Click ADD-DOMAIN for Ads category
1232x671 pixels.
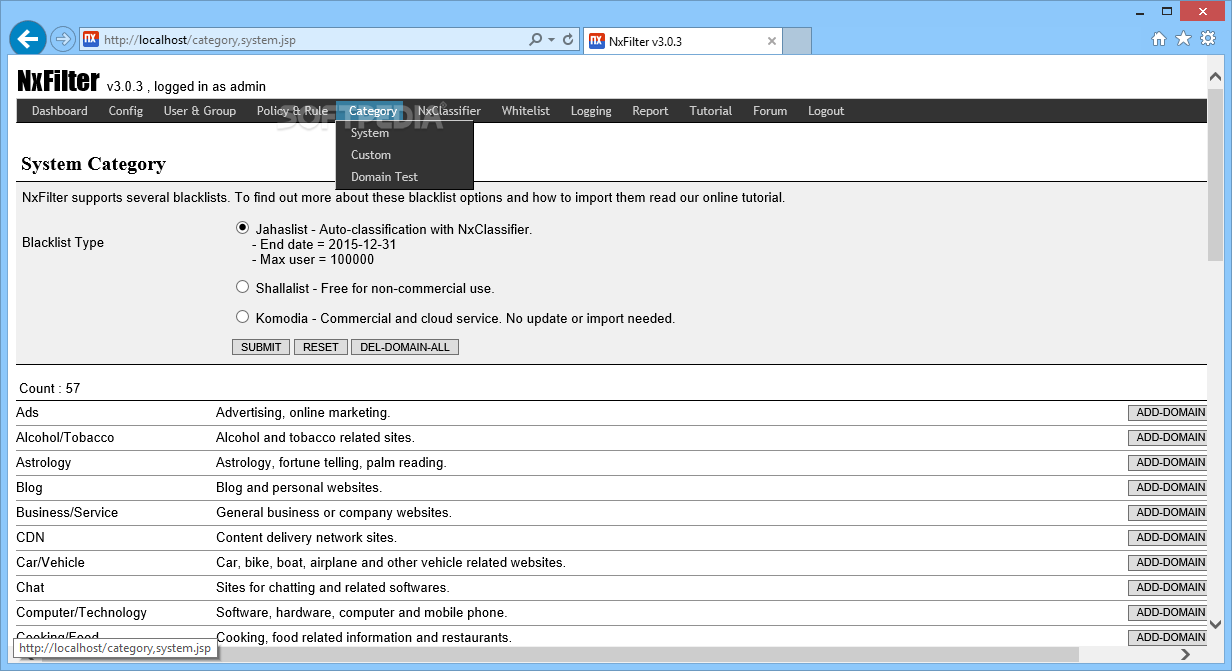tap(1167, 412)
